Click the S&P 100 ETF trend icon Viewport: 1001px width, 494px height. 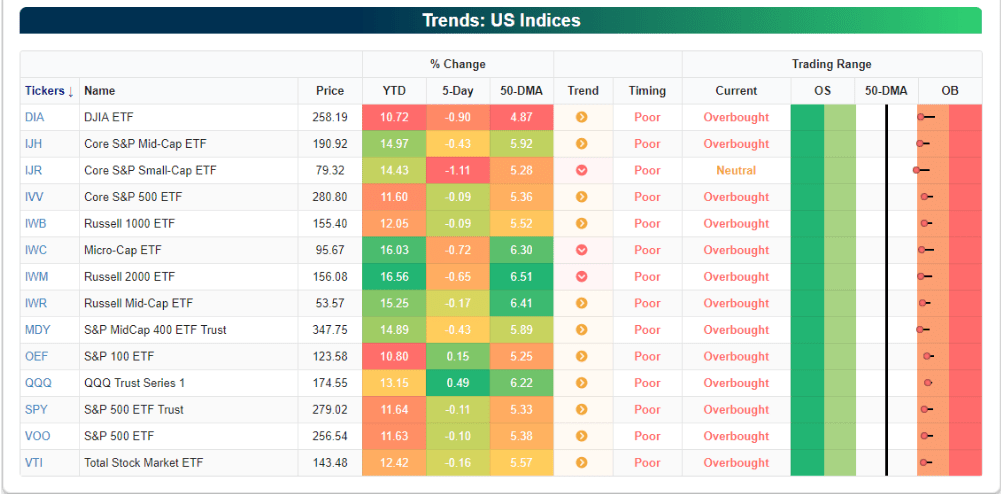[582, 356]
